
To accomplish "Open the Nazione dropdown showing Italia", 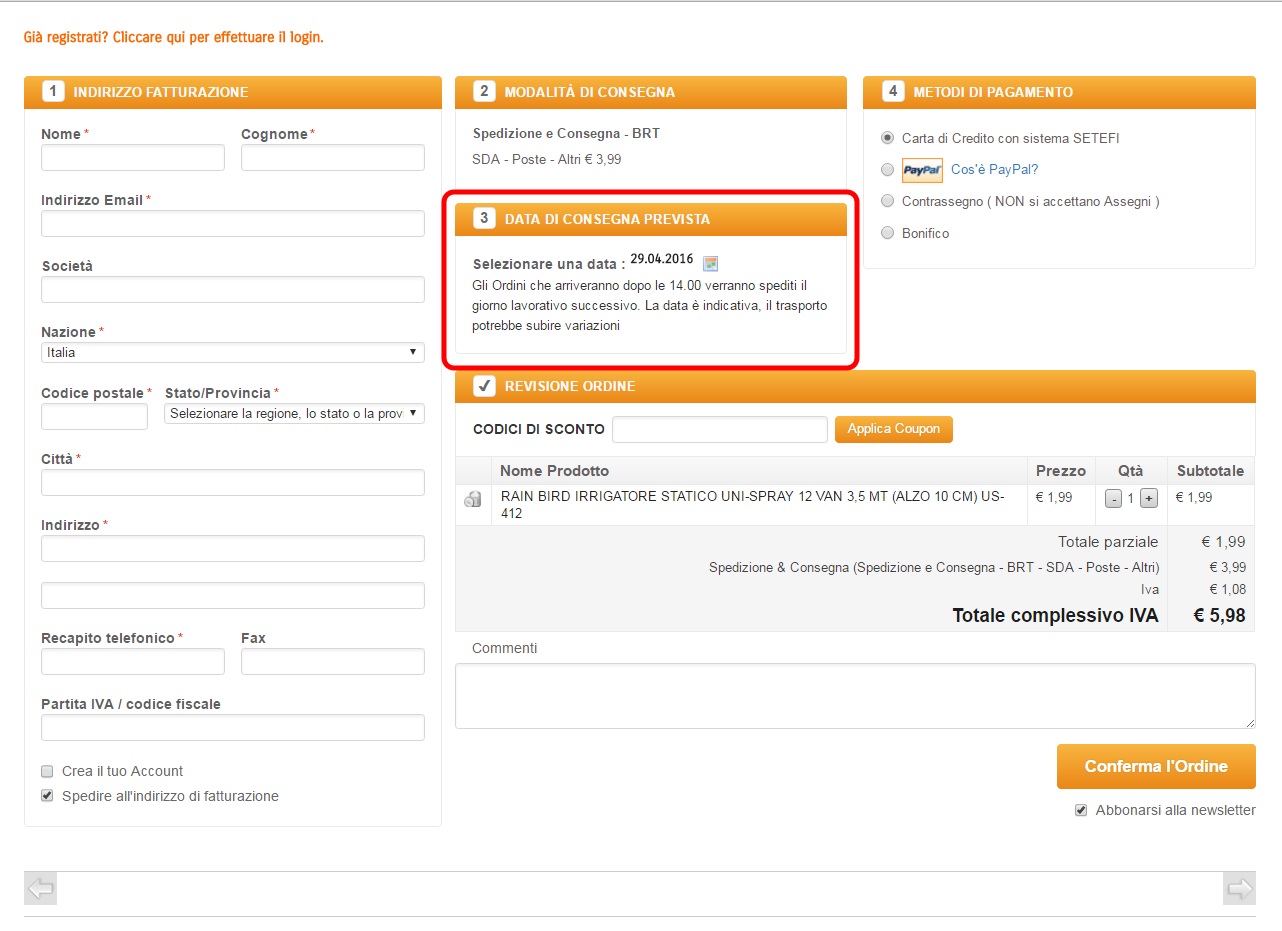I will click(x=232, y=353).
